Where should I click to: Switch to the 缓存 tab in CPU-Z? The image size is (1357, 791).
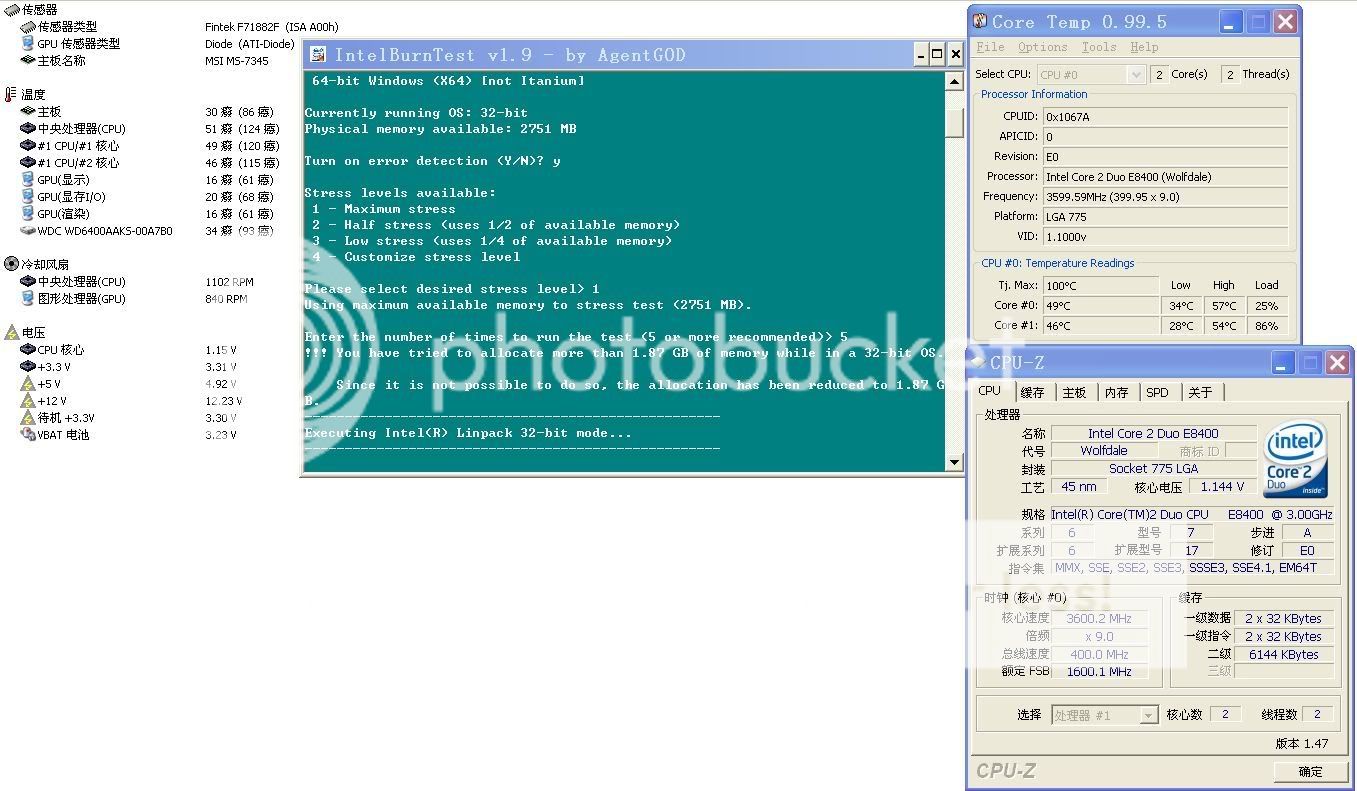tap(1033, 393)
